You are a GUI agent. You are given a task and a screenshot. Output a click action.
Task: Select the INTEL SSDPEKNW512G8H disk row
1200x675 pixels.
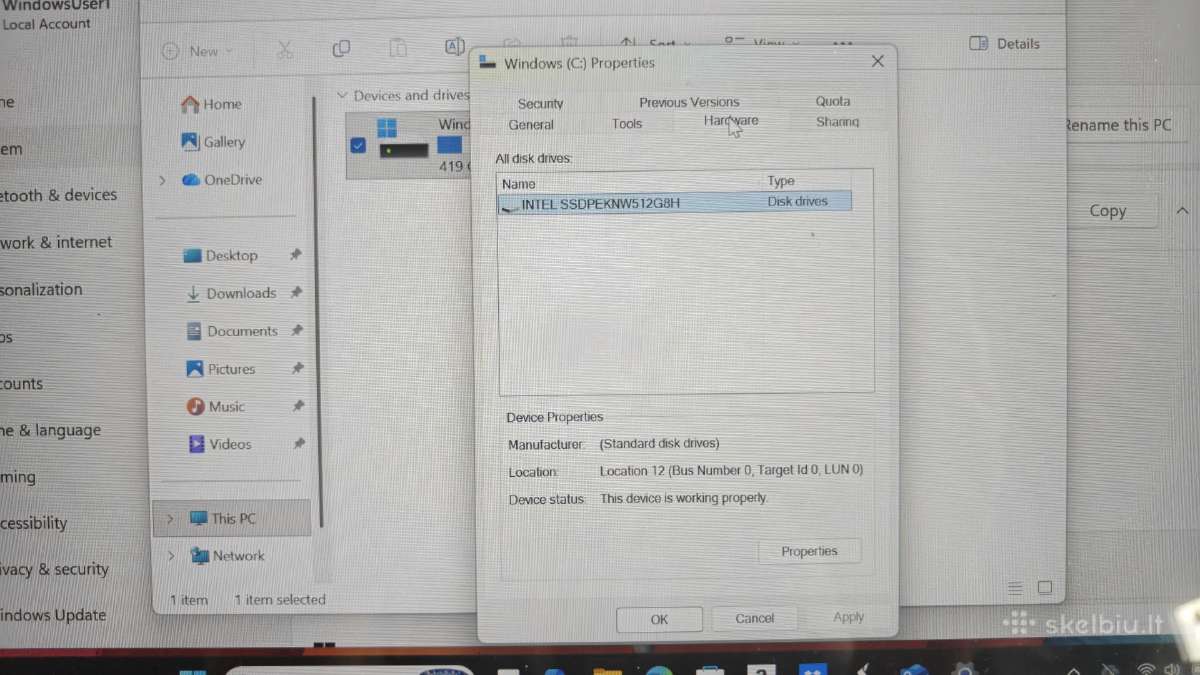point(675,203)
